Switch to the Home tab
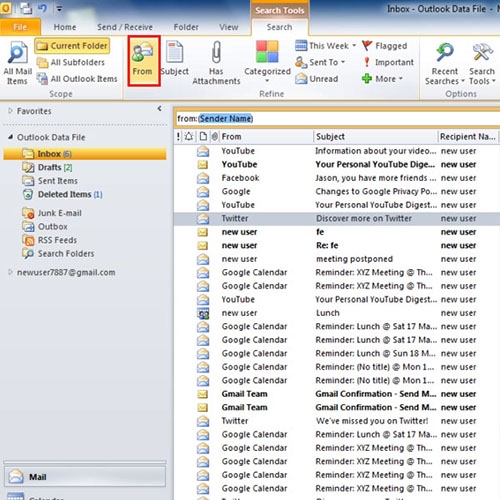Image resolution: width=500 pixels, height=500 pixels. (65, 27)
